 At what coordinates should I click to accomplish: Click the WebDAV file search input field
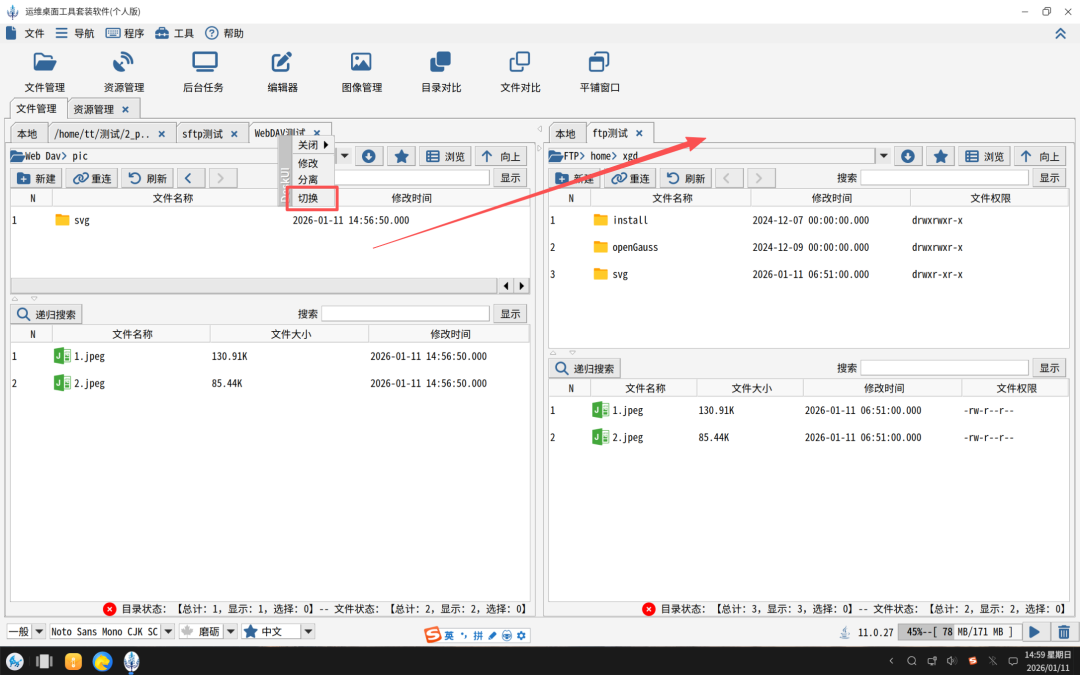coord(405,314)
